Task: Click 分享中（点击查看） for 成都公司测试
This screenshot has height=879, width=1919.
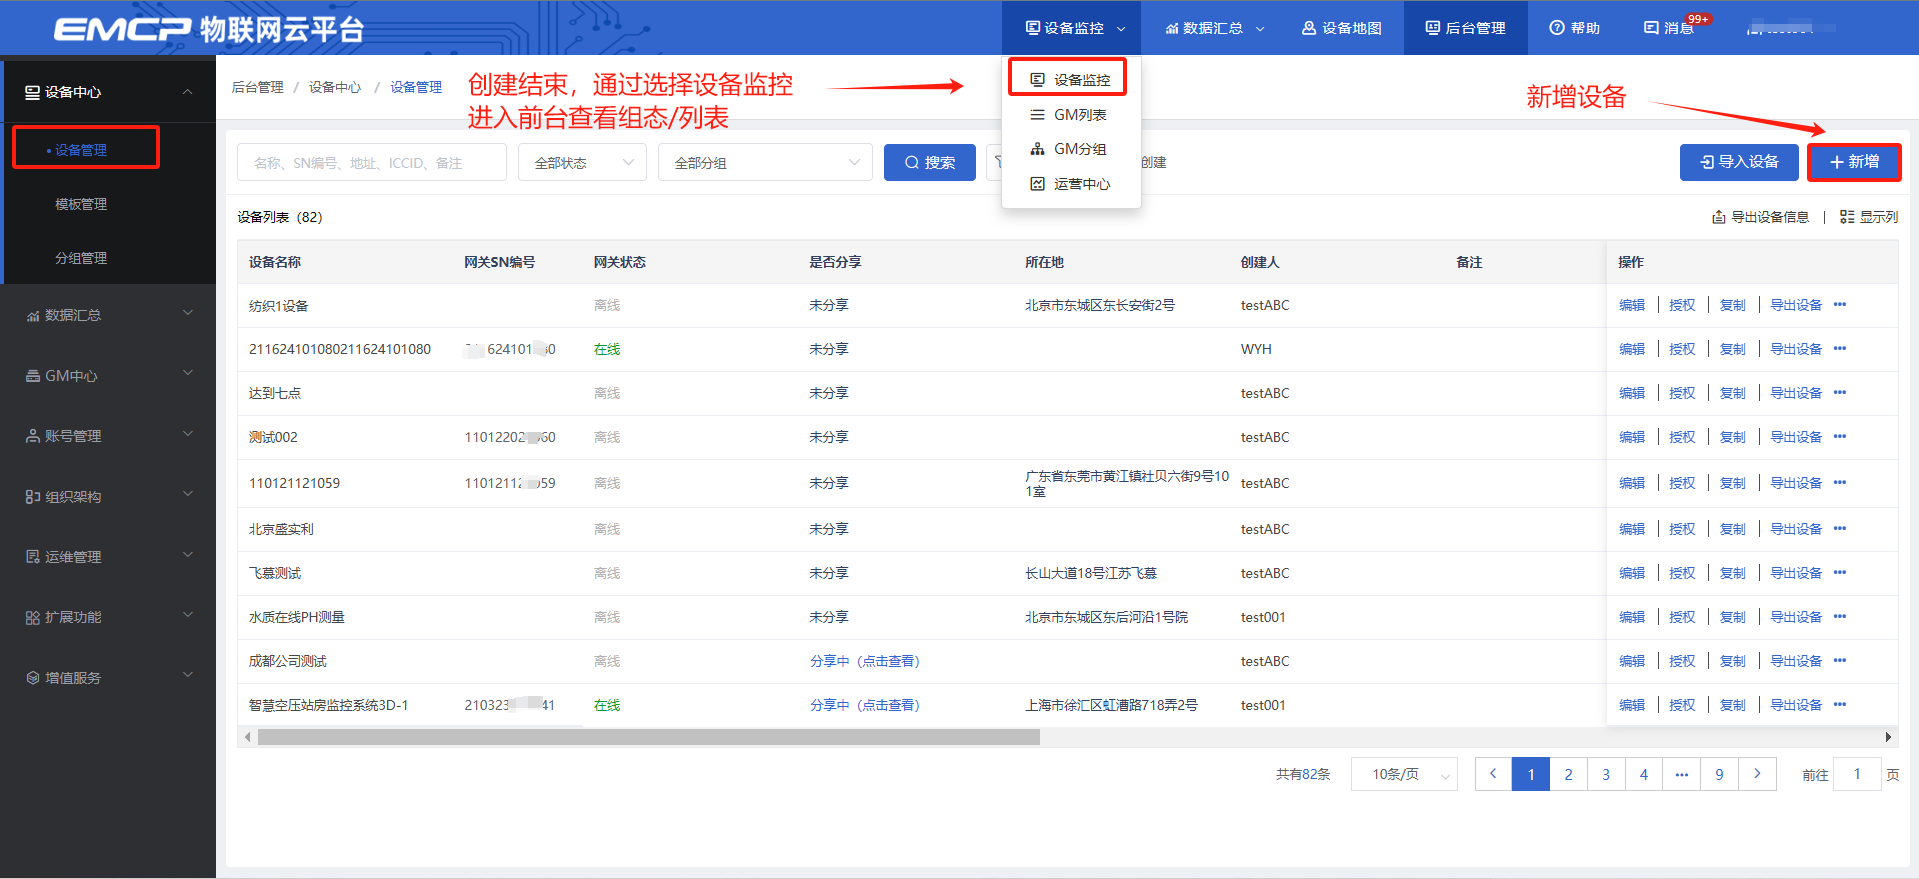Action: point(865,661)
